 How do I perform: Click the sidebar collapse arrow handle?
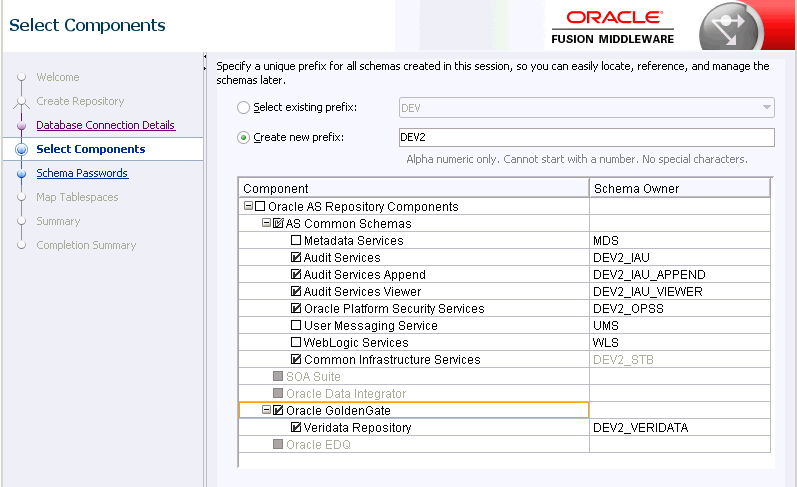(205, 62)
